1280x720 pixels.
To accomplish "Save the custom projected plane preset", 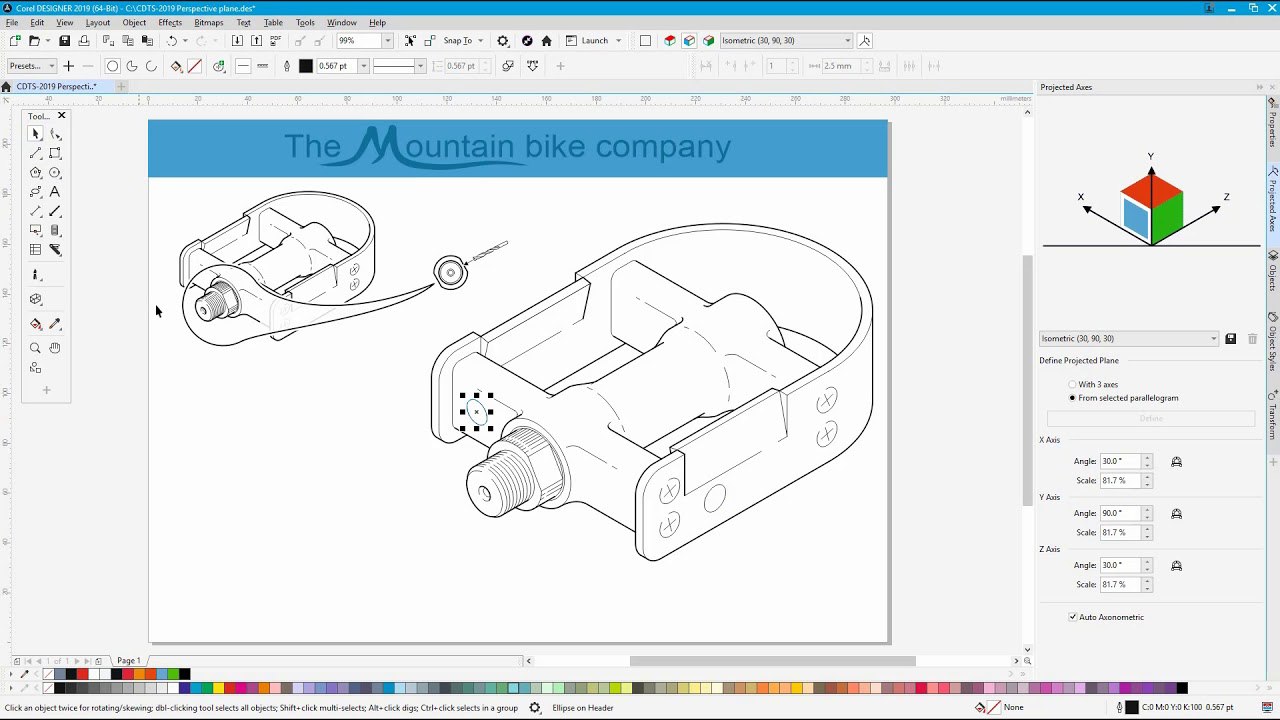I will 1231,339.
